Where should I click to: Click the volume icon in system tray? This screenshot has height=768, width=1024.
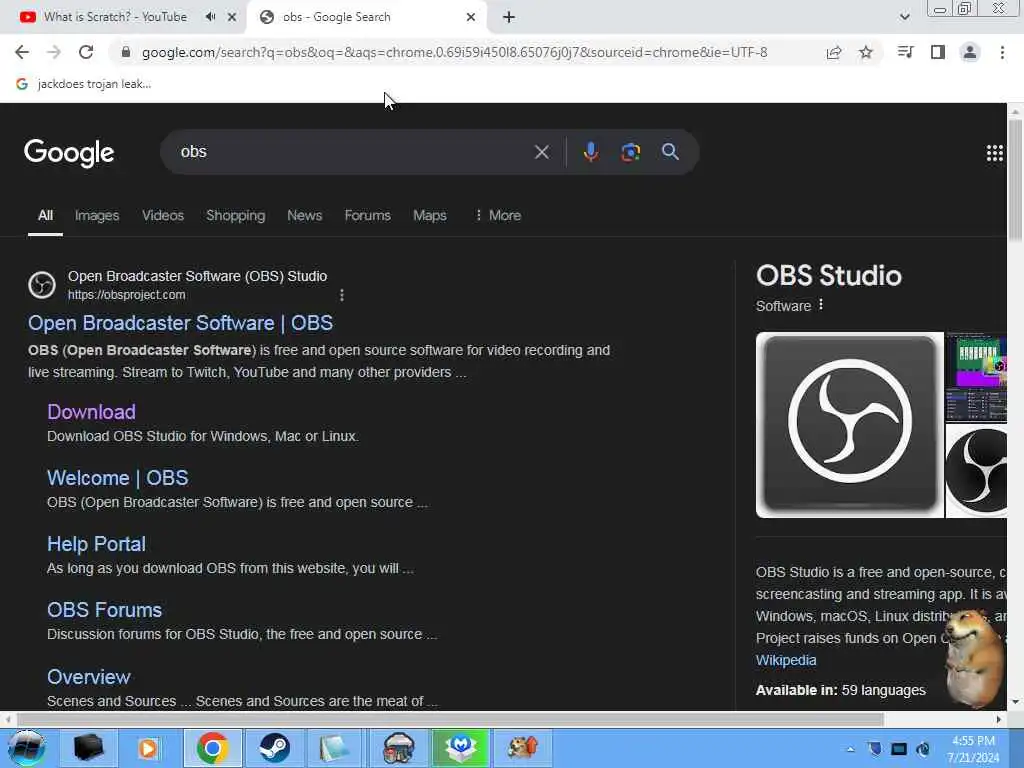[923, 749]
